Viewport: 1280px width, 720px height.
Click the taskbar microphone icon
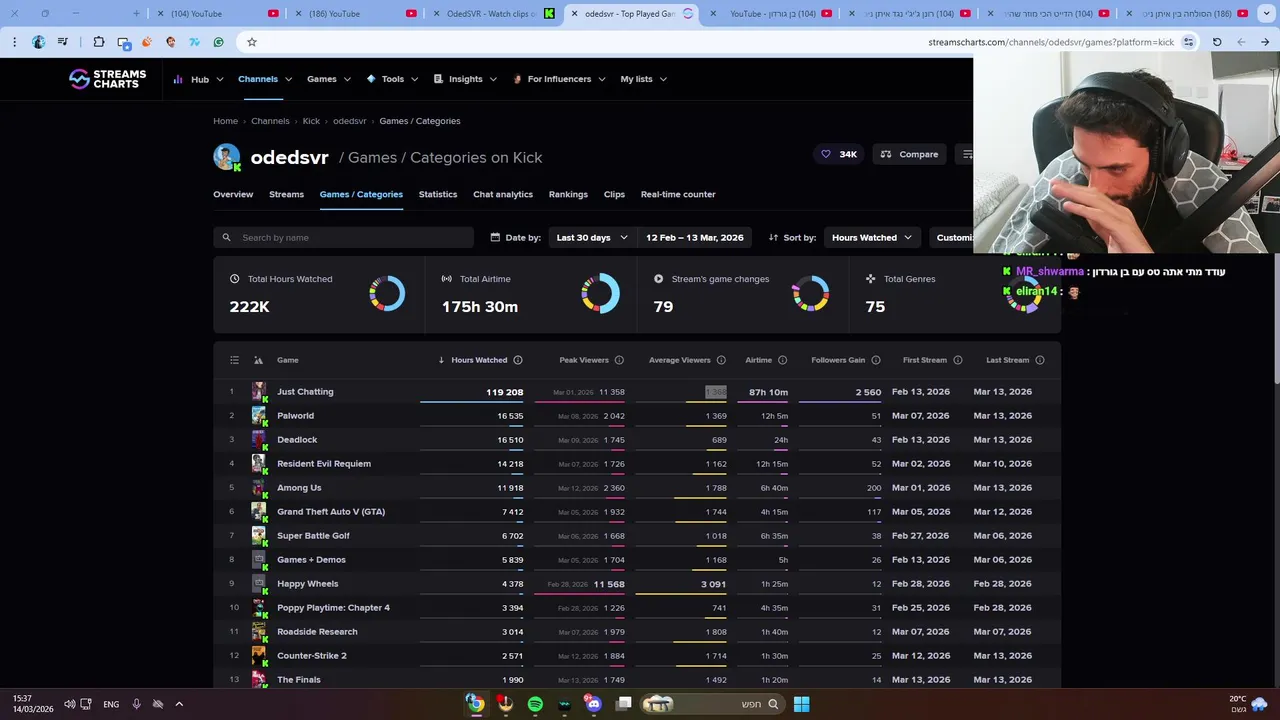pos(136,704)
